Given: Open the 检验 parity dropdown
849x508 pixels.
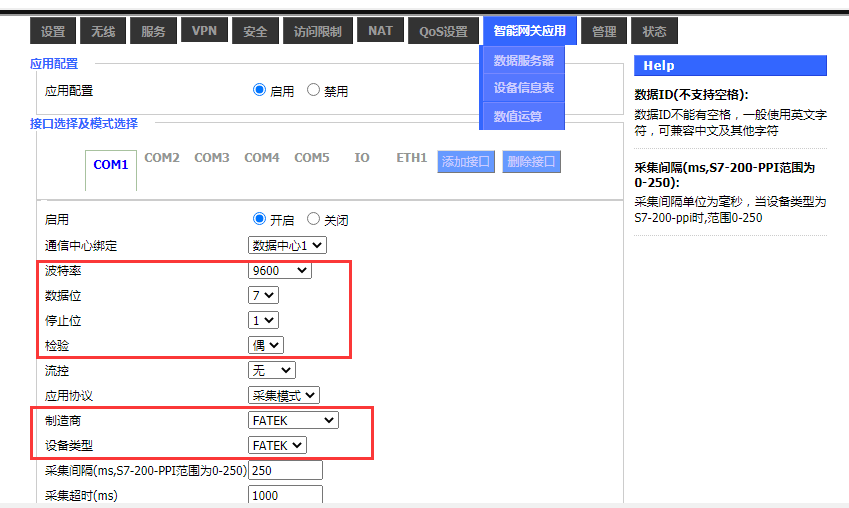Looking at the screenshot, I should (x=266, y=345).
